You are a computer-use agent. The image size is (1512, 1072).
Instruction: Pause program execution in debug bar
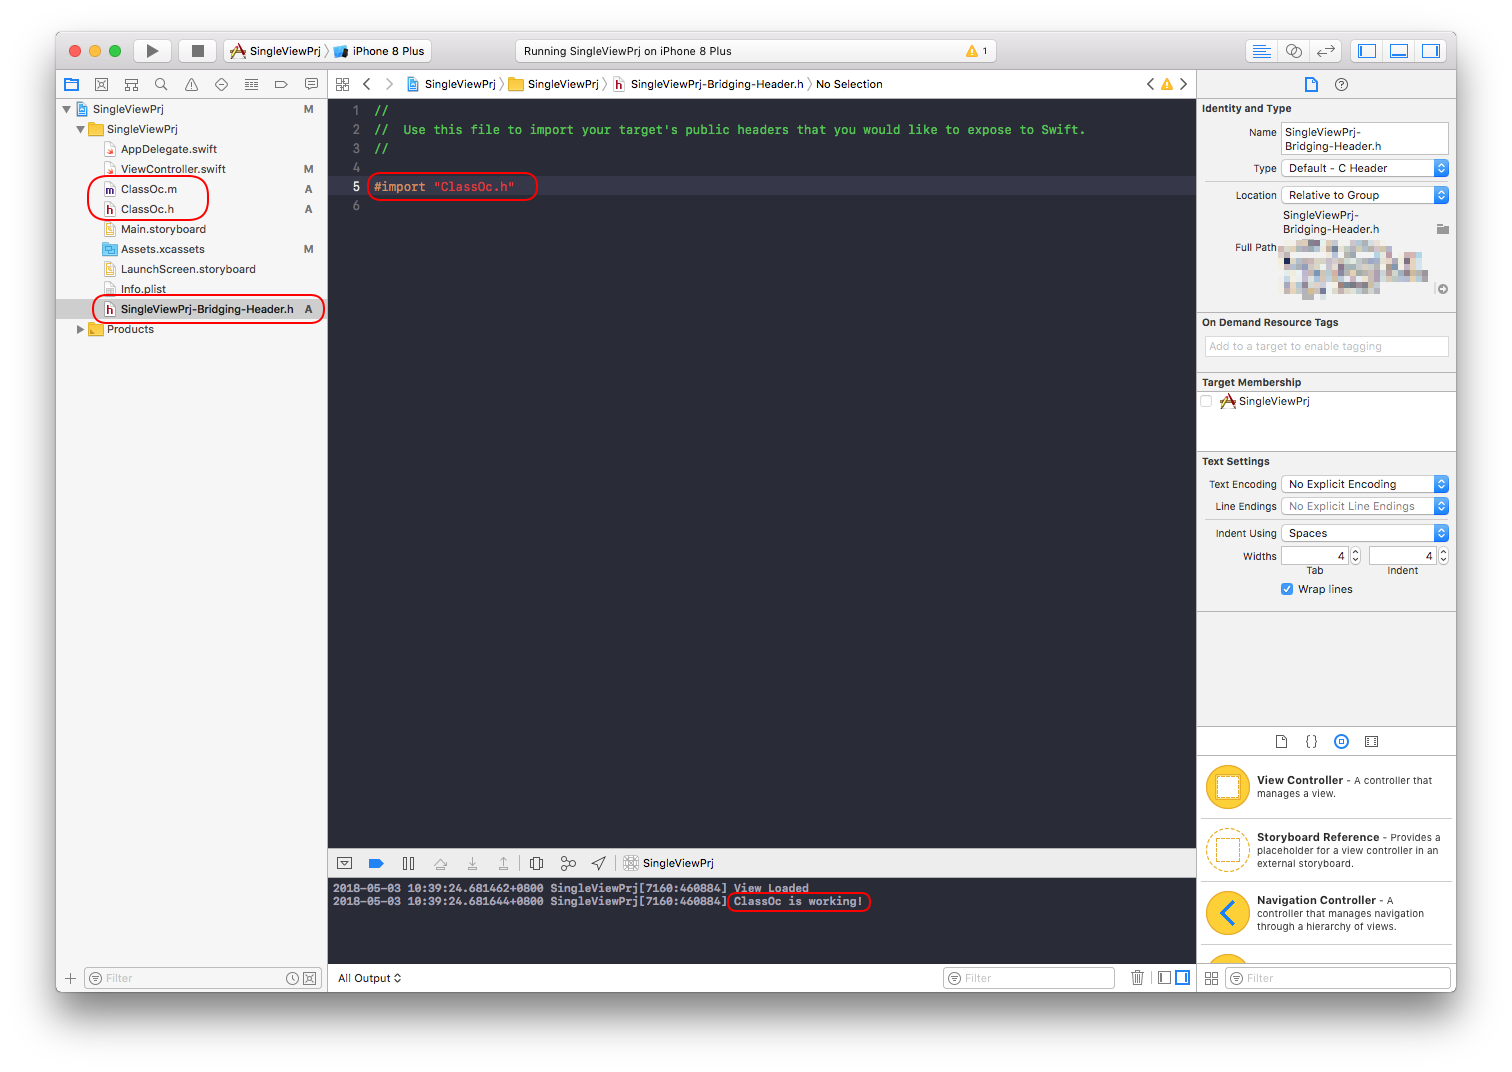tap(408, 863)
